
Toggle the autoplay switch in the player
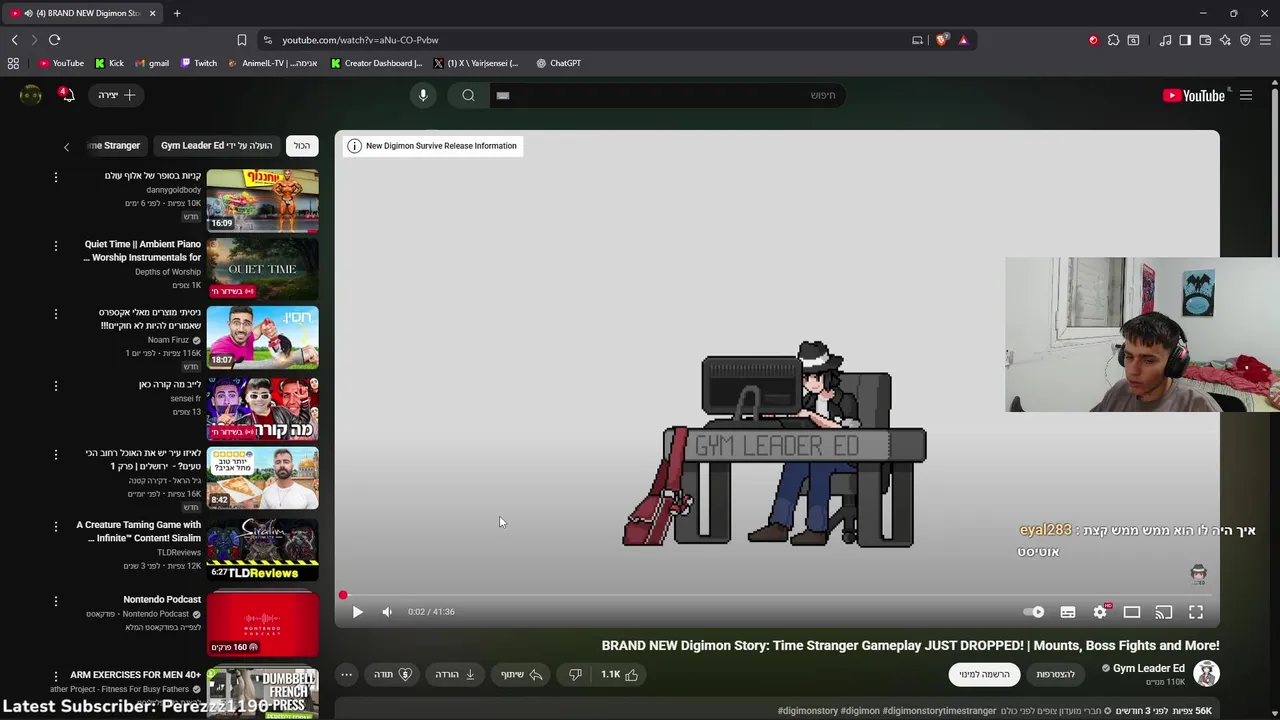click(1034, 612)
